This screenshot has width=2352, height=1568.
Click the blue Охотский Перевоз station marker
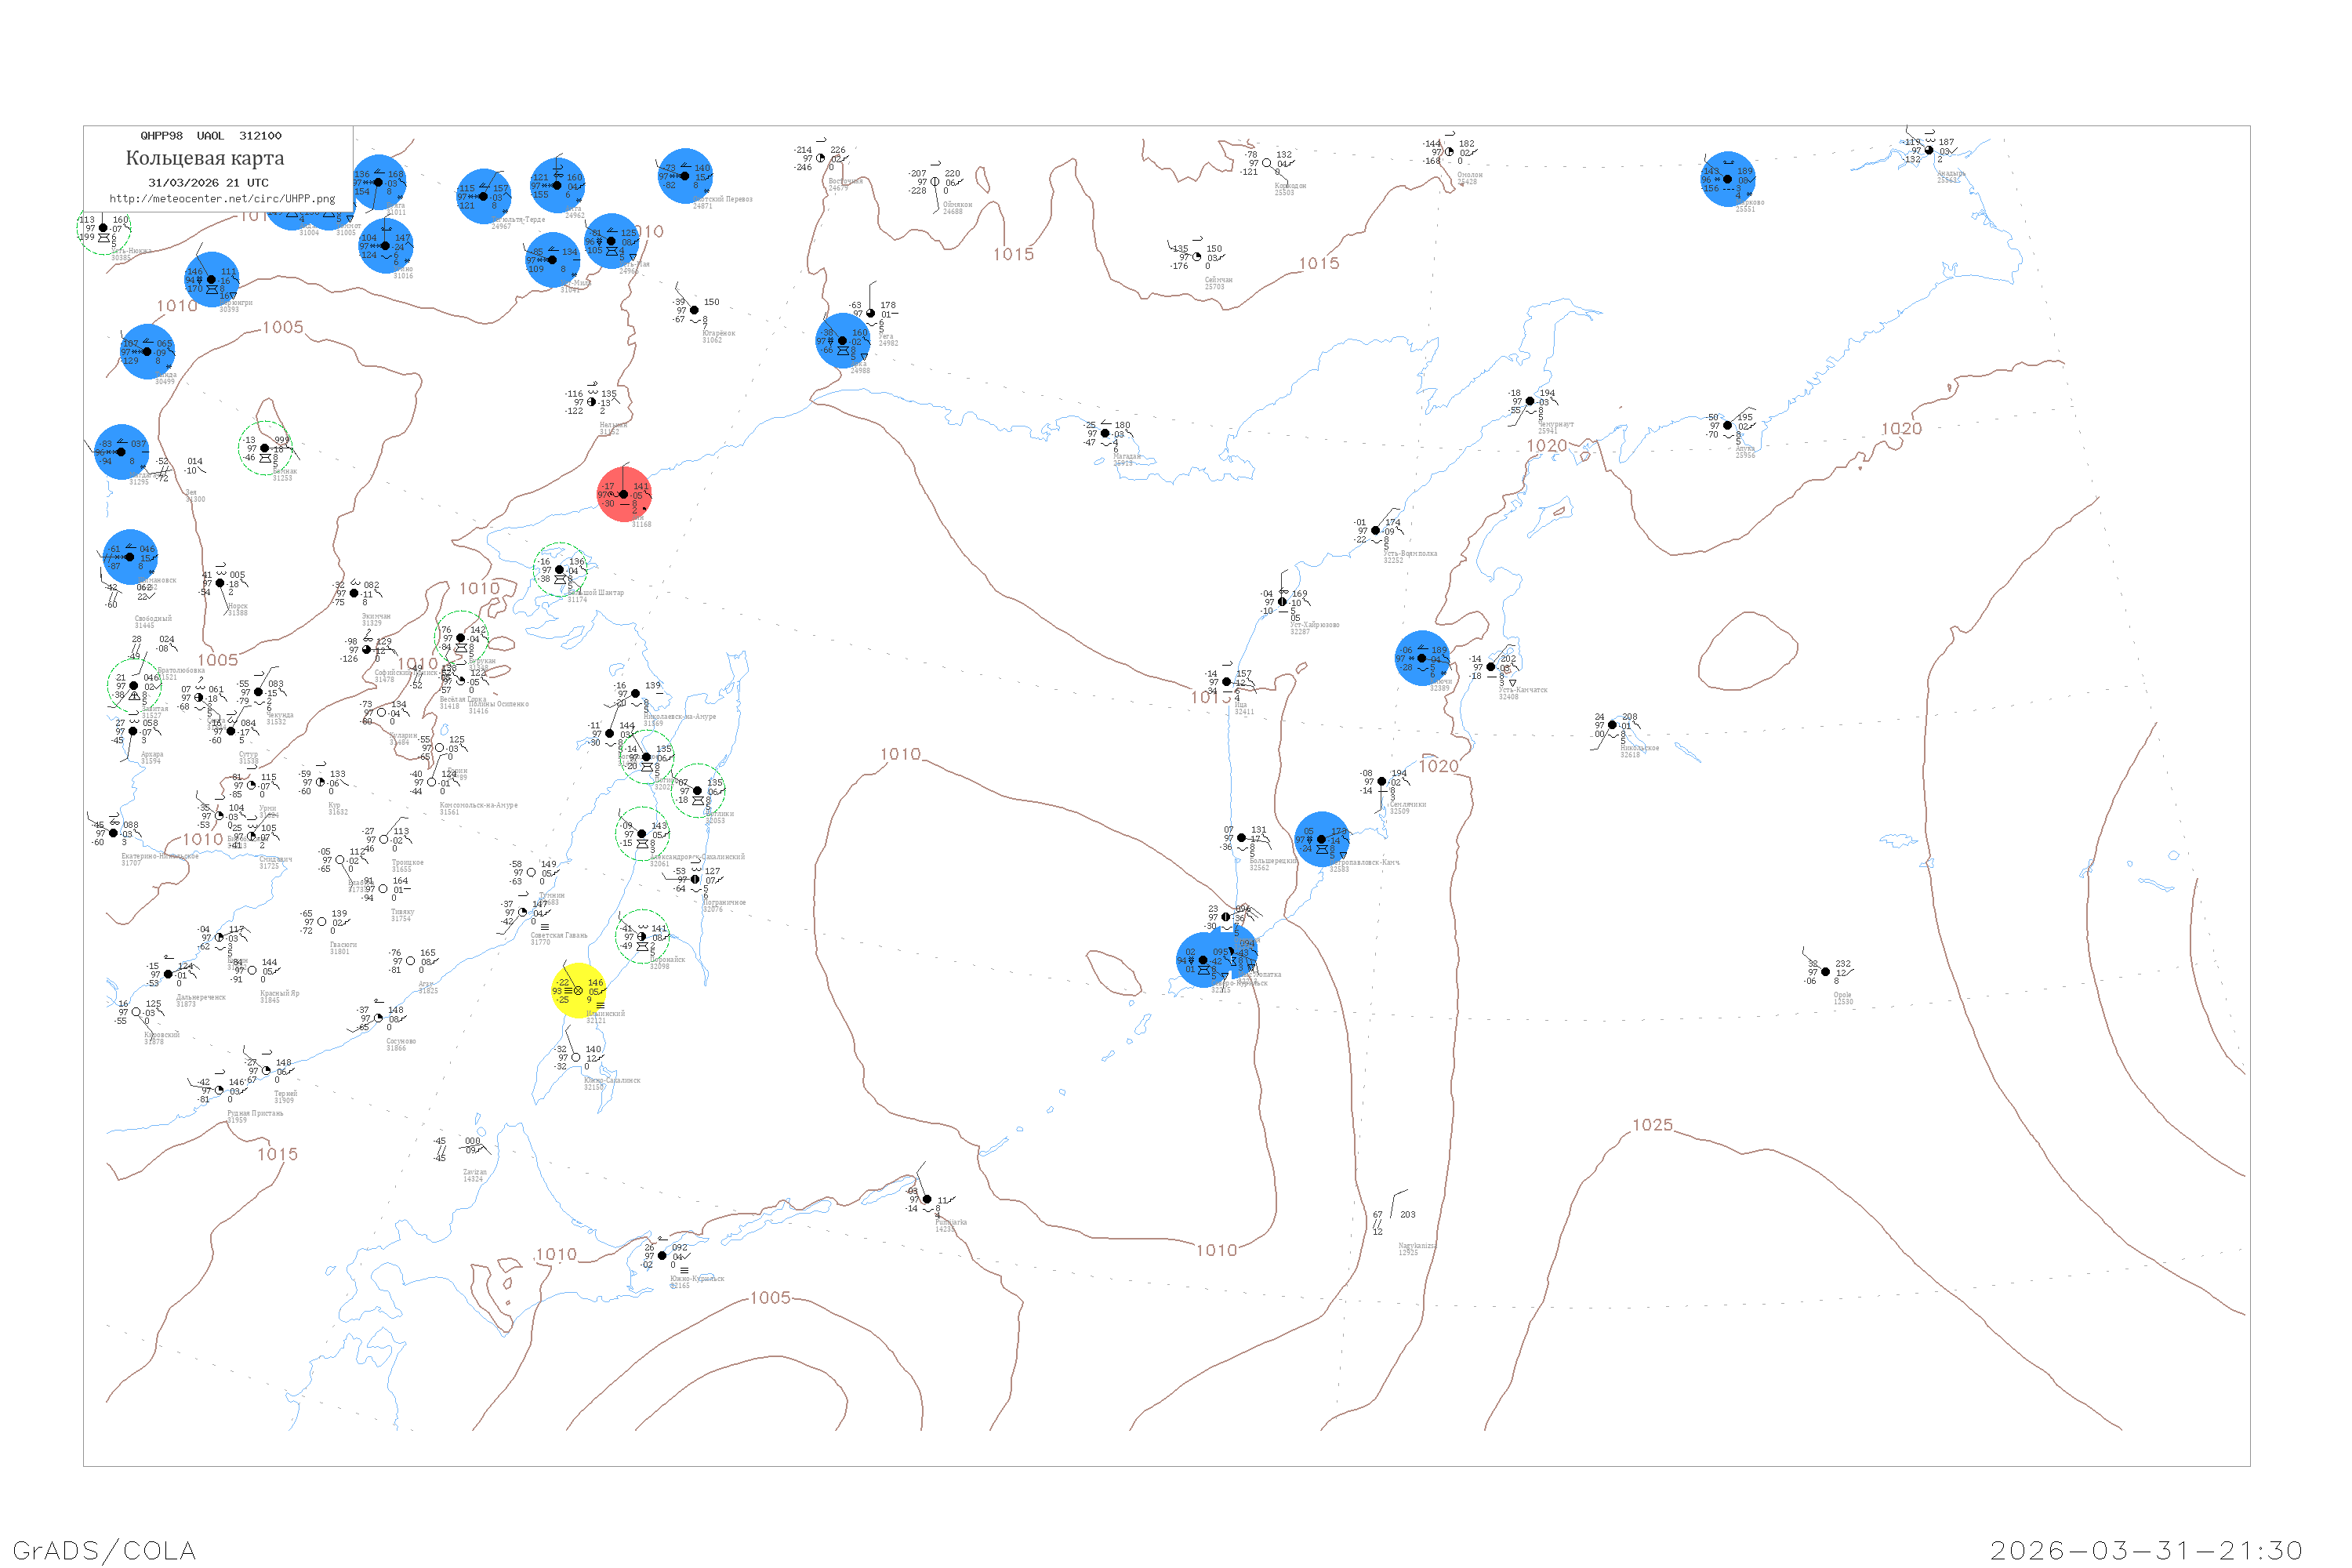point(685,176)
